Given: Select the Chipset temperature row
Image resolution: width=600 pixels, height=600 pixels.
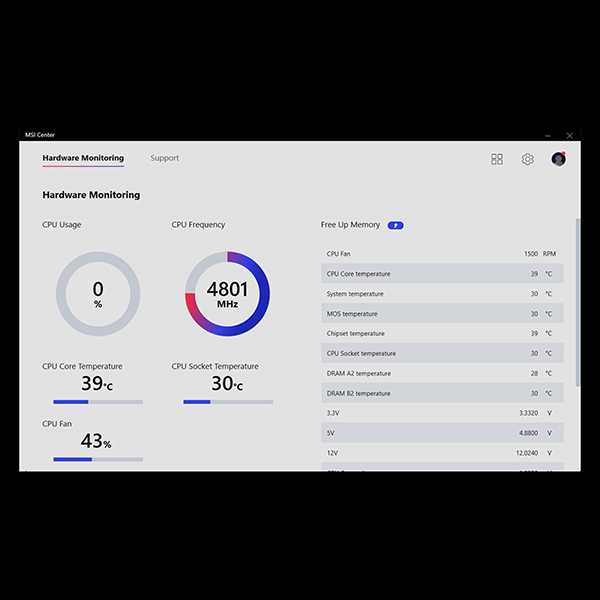Looking at the screenshot, I should click(x=442, y=334).
